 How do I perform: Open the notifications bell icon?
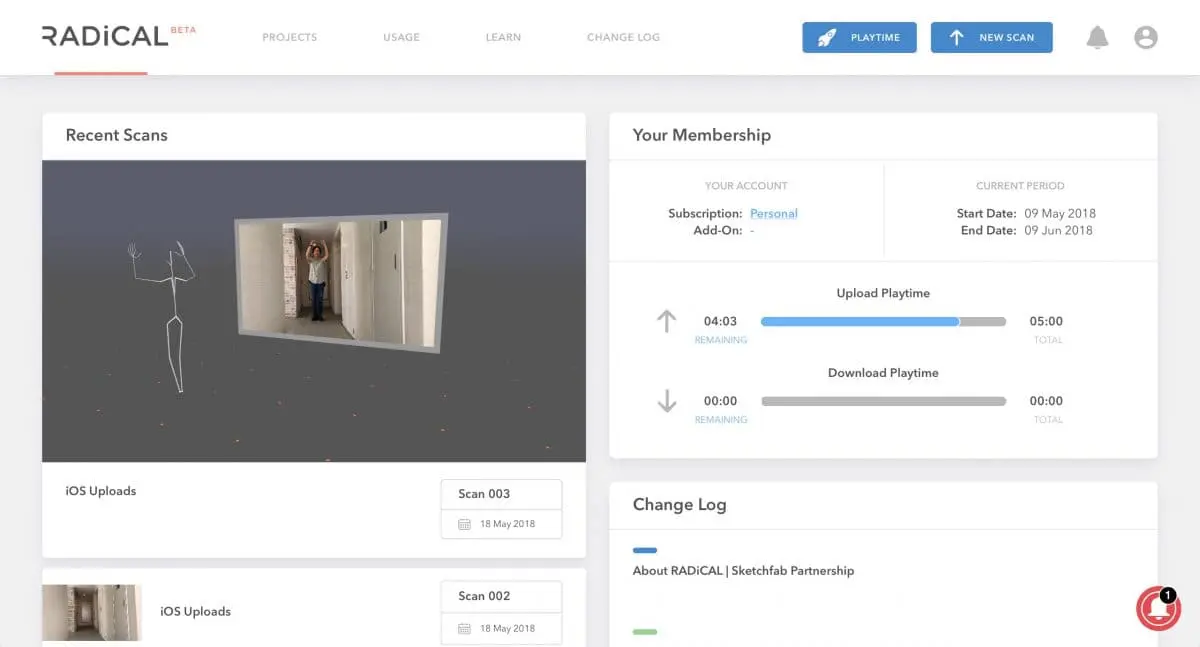[1097, 38]
